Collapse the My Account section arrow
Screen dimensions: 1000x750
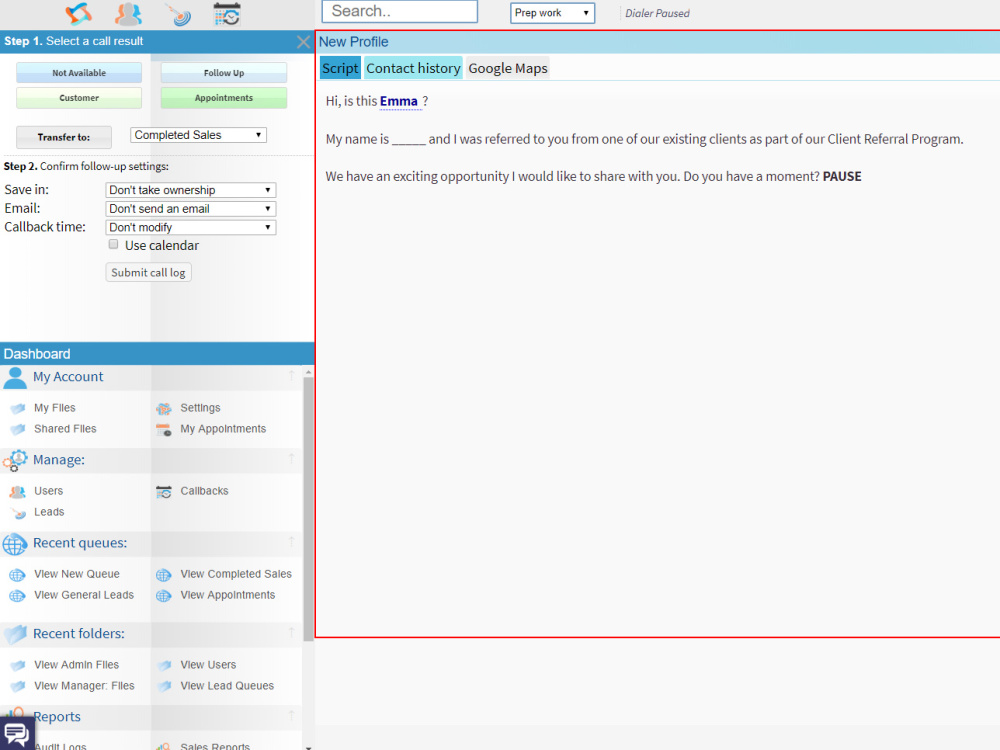click(x=291, y=376)
